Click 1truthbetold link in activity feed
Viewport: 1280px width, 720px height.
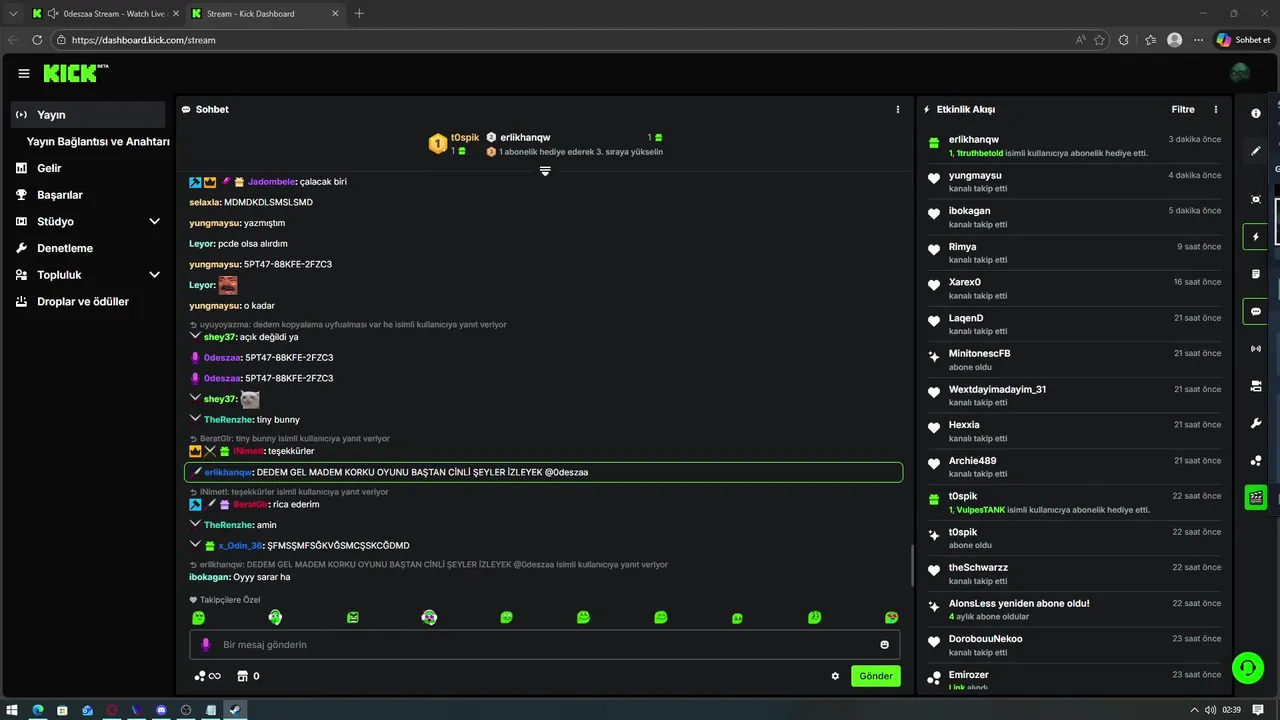pyautogui.click(x=980, y=153)
